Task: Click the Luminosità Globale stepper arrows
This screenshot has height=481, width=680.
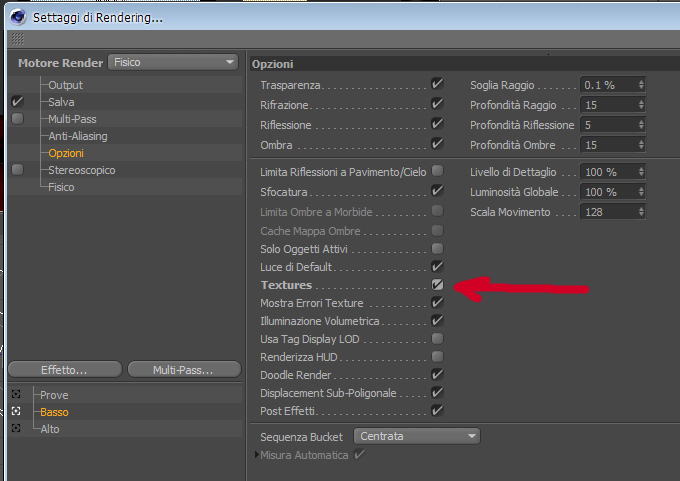Action: [641, 192]
